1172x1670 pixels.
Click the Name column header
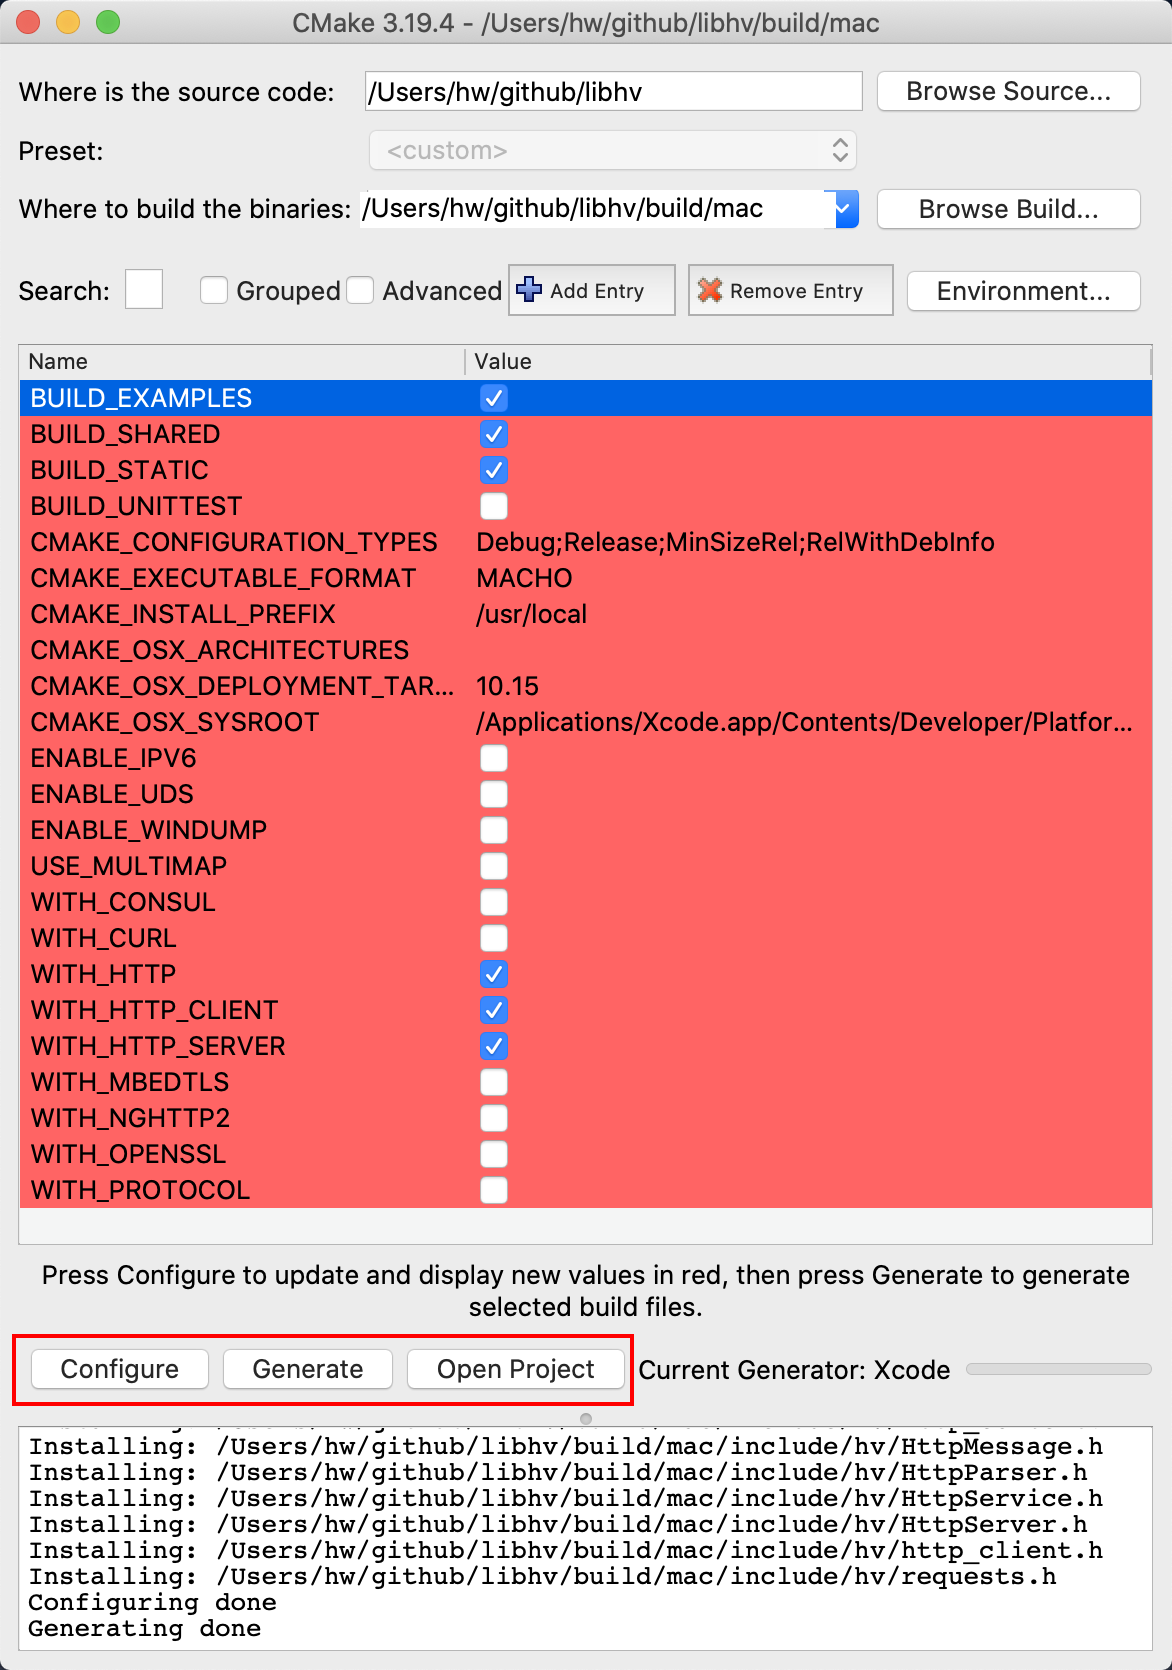[242, 361]
